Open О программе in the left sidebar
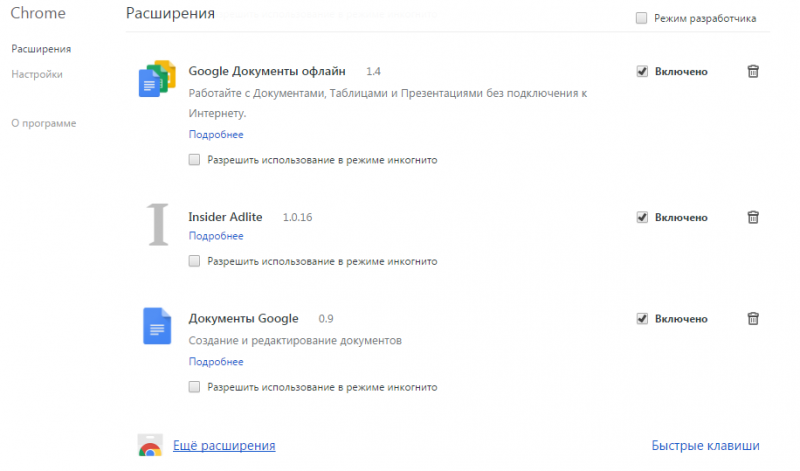Screen dimensions: 800x471 pos(43,123)
